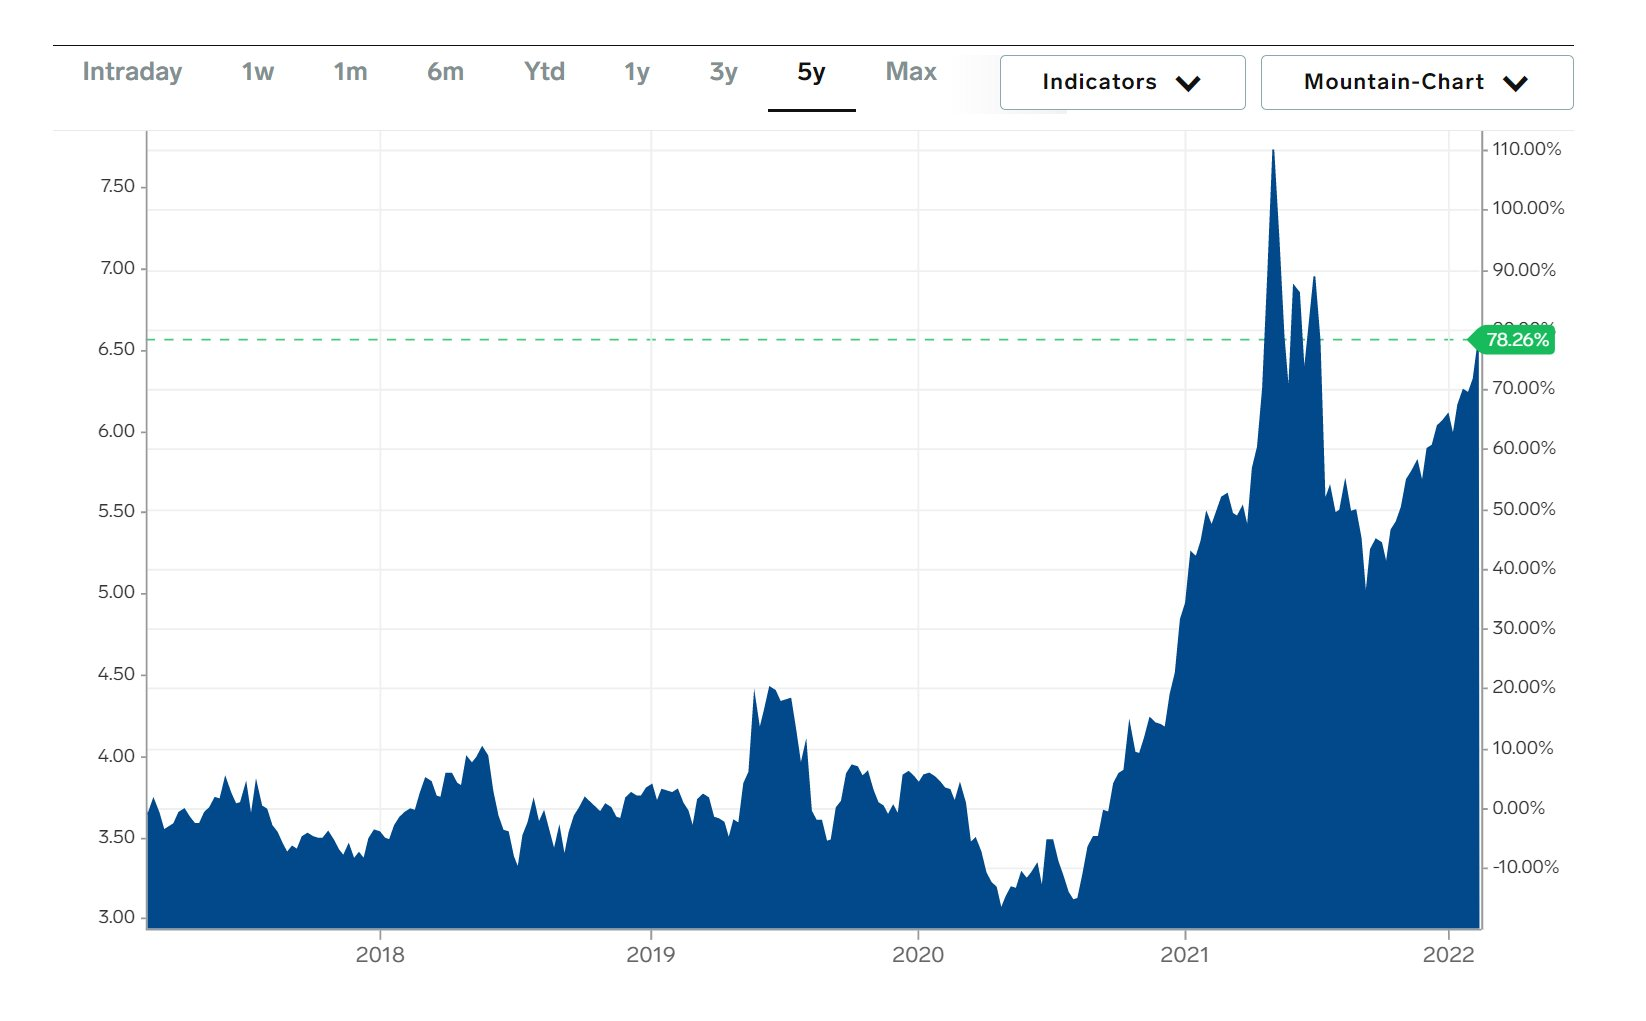Click the chevron arrow beside Indicators
Viewport: 1646px width, 1021px height.
pyautogui.click(x=1188, y=83)
